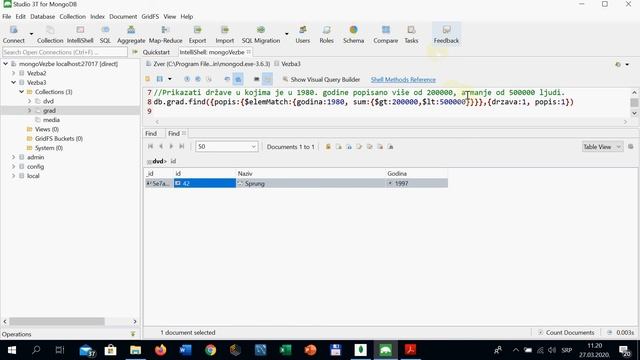Expand the admin database node
640x360 pixels.
tap(13, 157)
